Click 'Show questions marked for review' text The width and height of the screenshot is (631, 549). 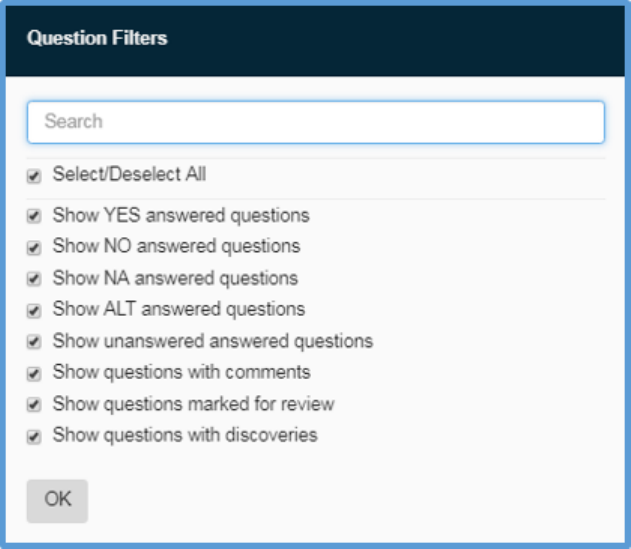pyautogui.click(x=193, y=404)
